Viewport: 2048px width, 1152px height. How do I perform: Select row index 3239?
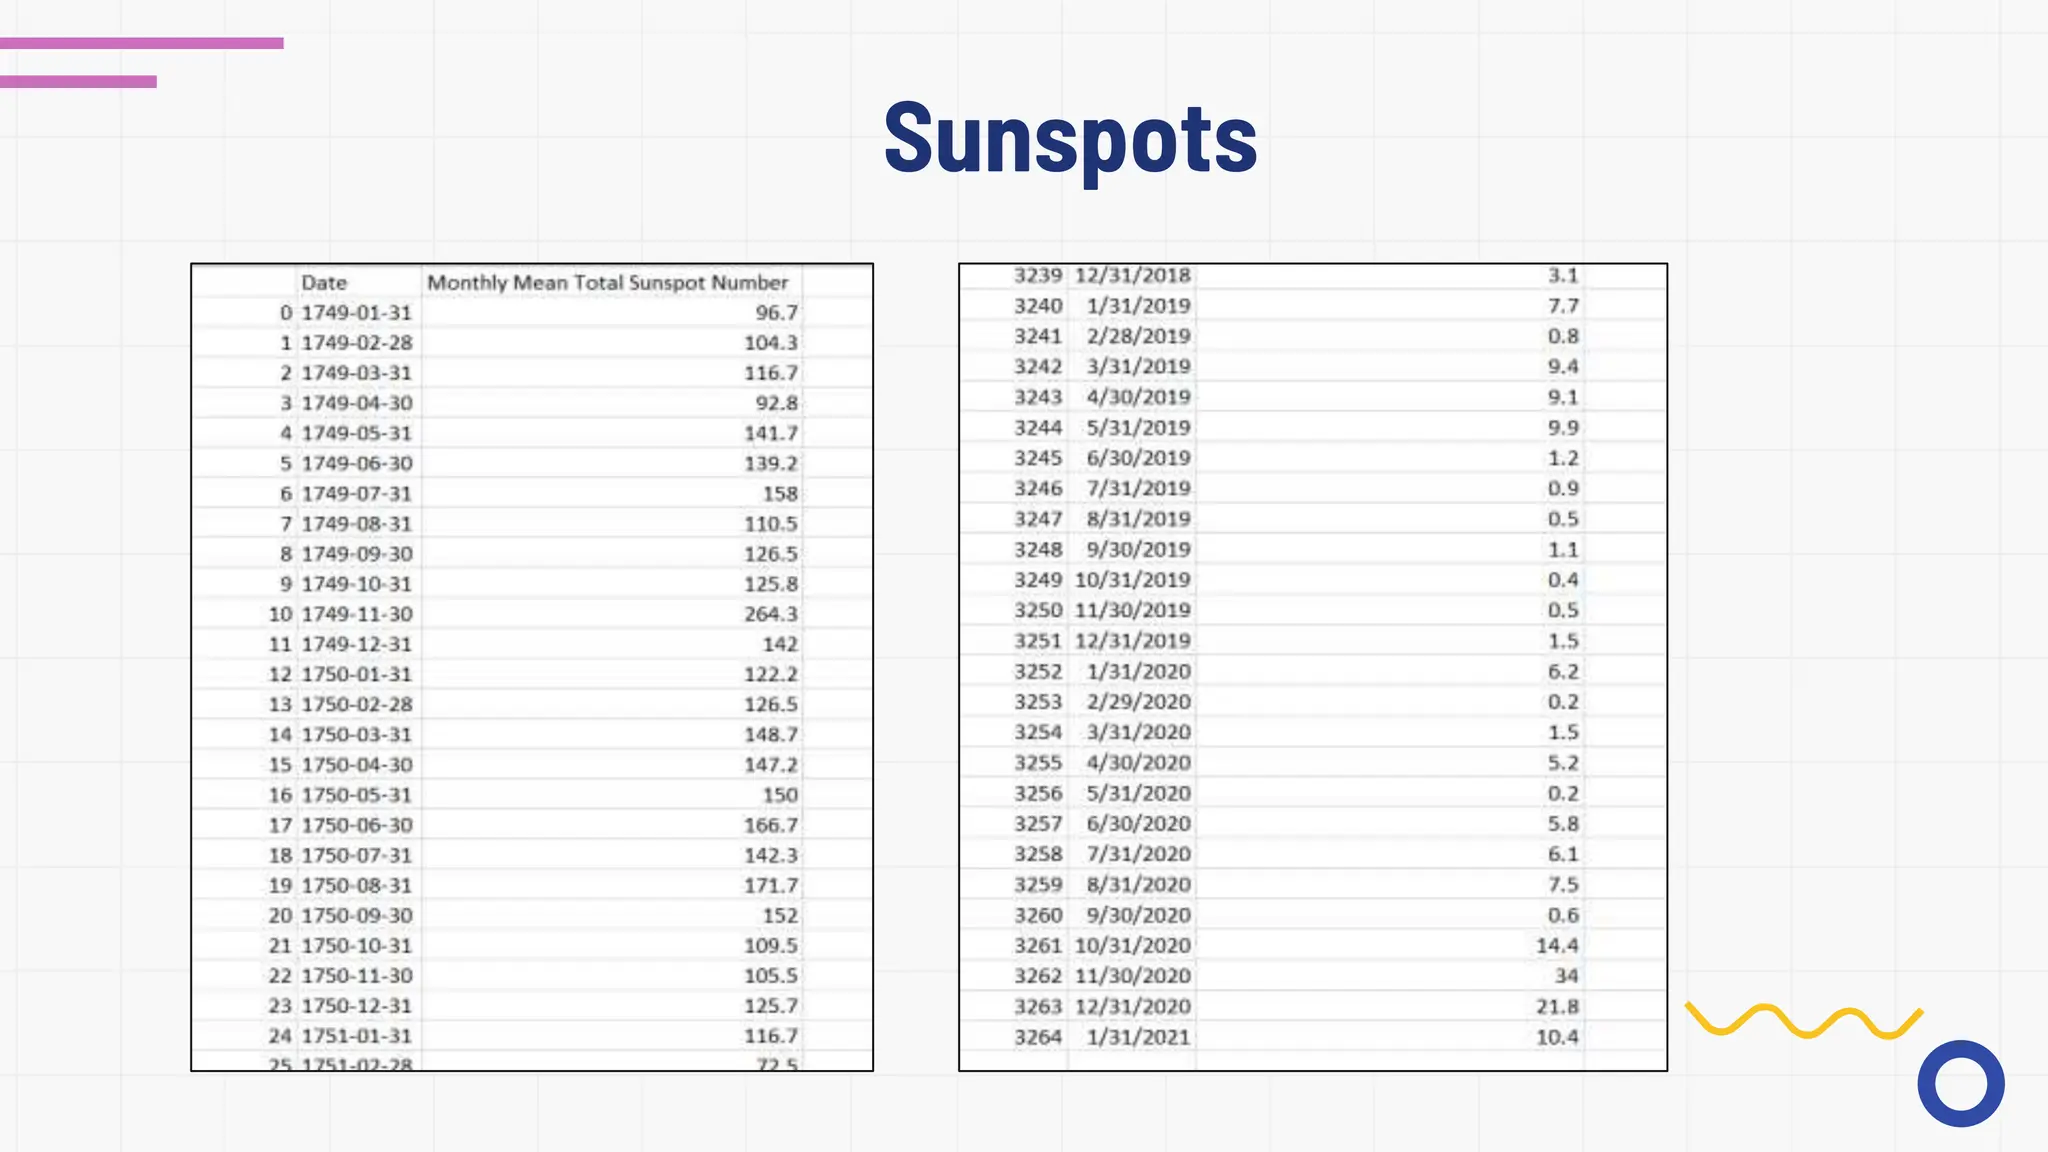(x=1038, y=275)
